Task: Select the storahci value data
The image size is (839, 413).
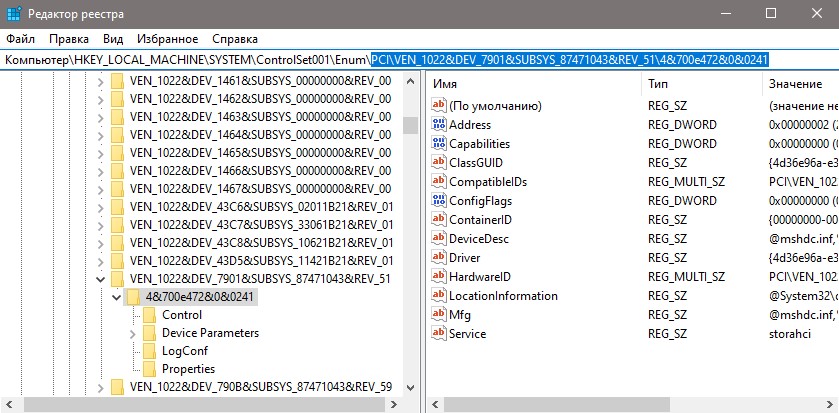Action: (789, 334)
